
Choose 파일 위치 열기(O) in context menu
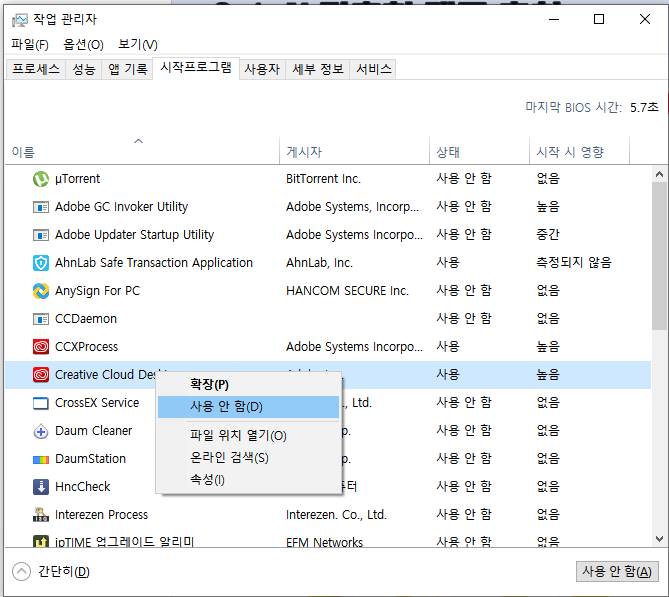pyautogui.click(x=248, y=436)
